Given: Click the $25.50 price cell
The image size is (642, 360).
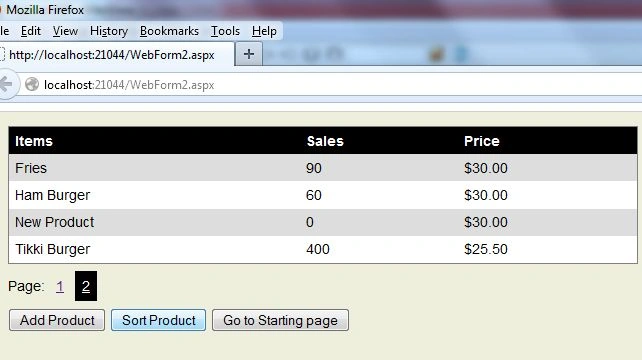Looking at the screenshot, I should tap(486, 249).
